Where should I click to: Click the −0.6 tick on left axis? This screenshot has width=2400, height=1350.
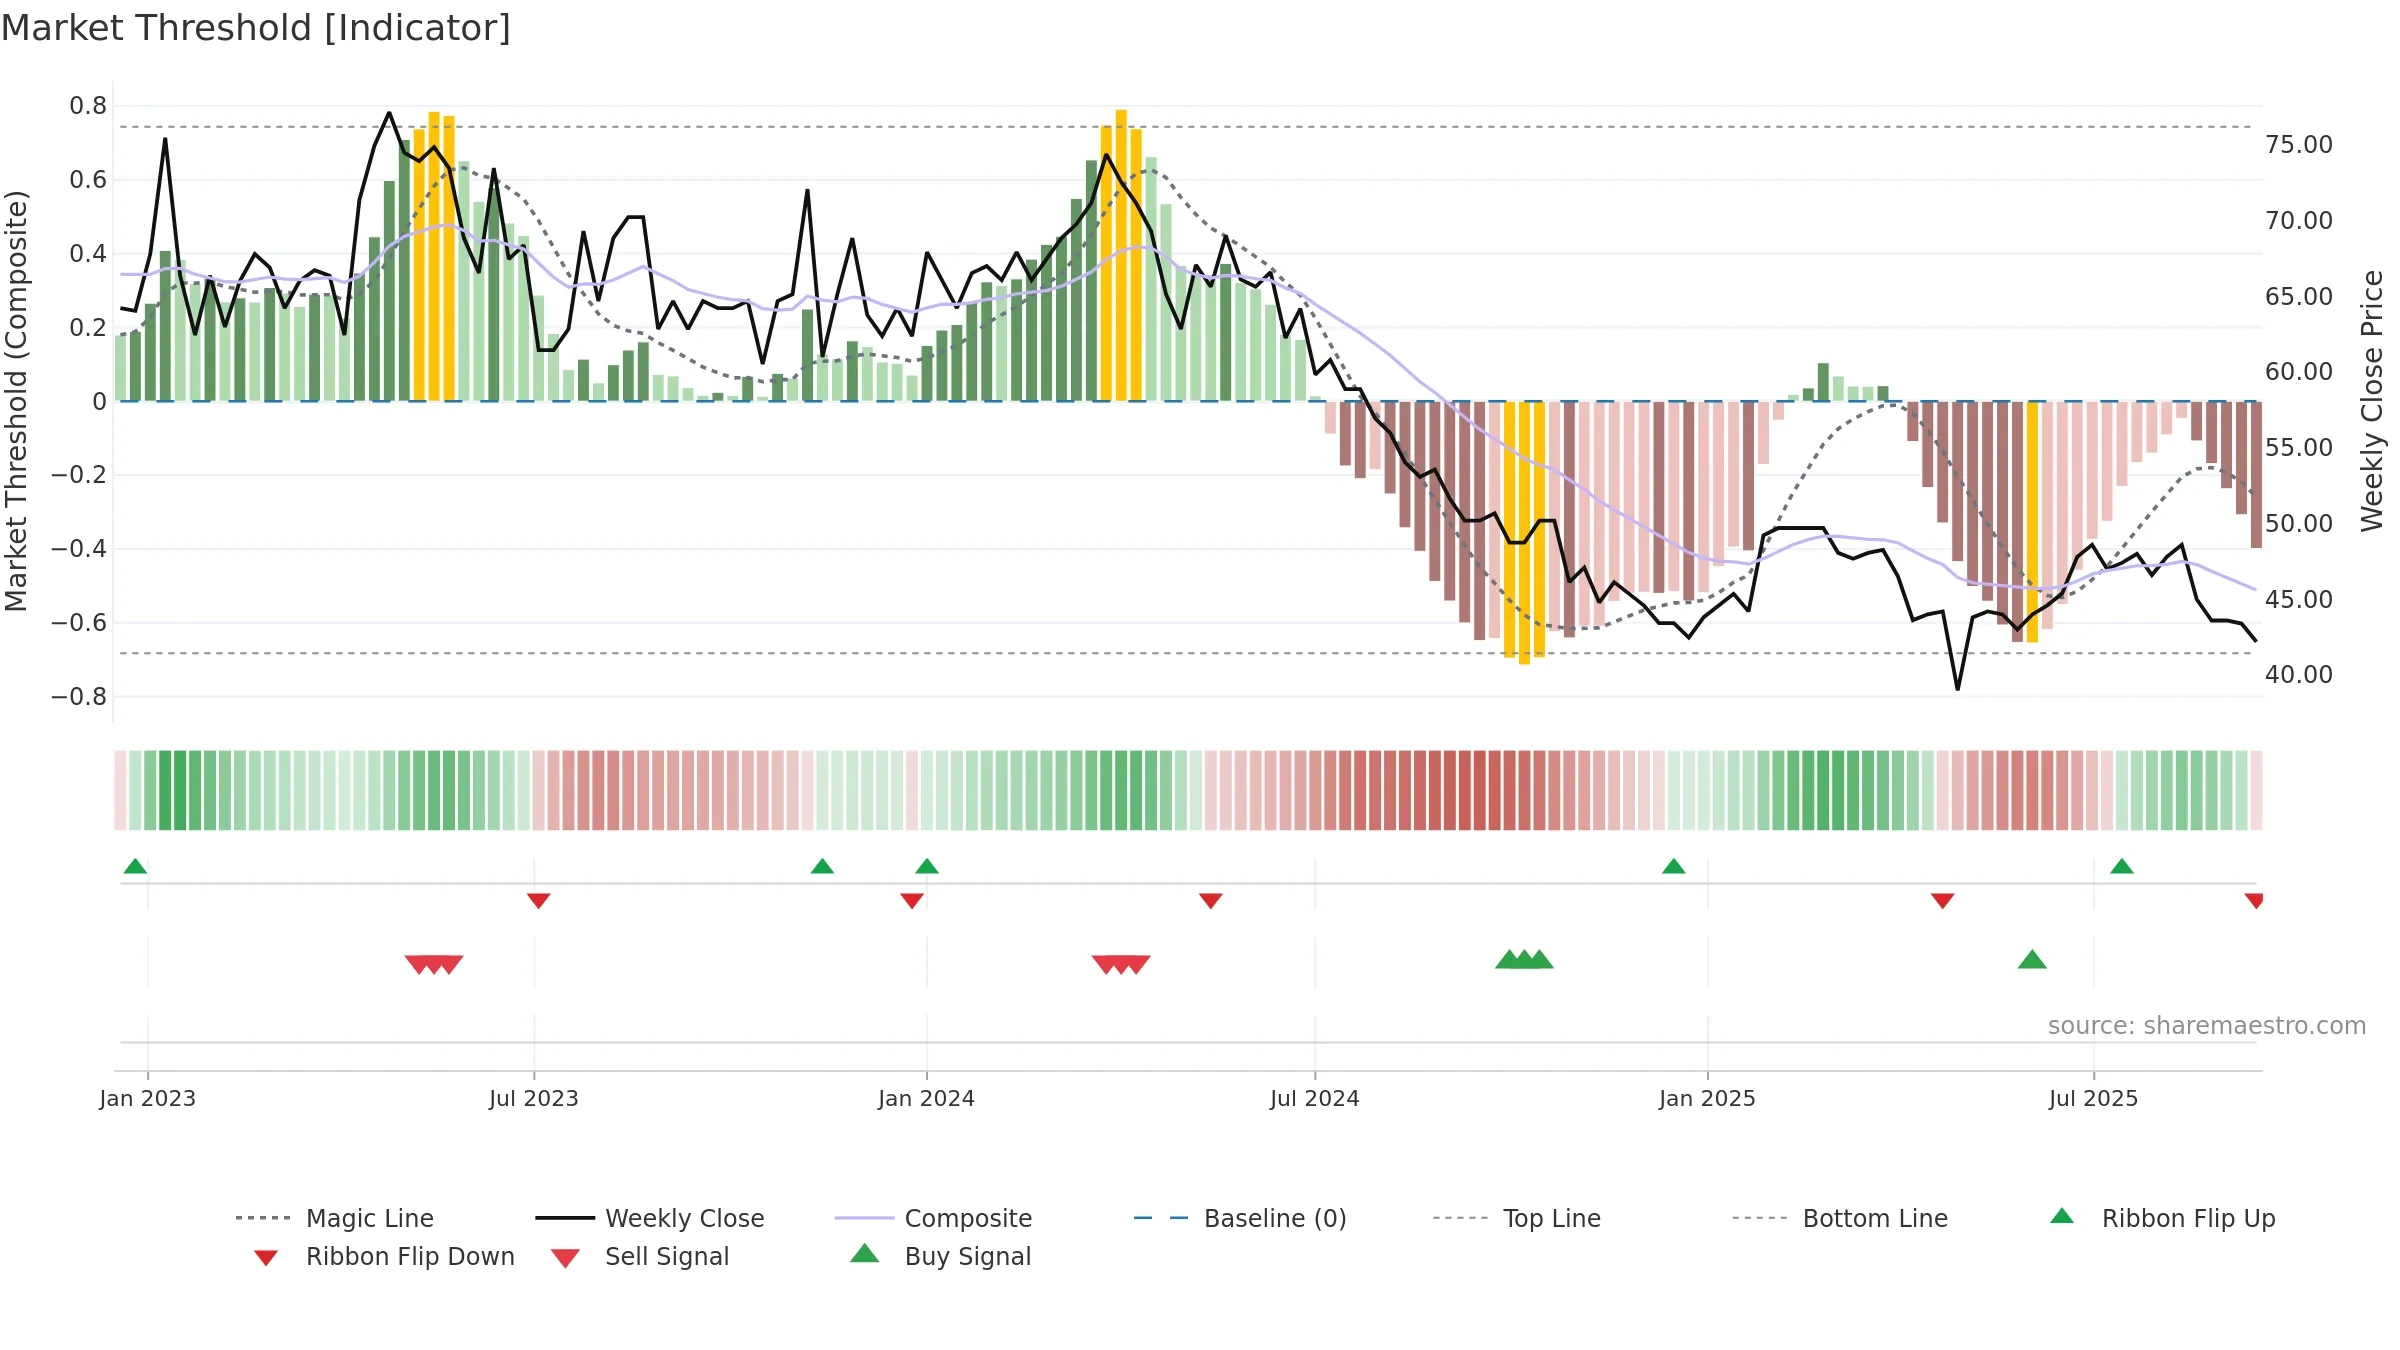point(79,623)
